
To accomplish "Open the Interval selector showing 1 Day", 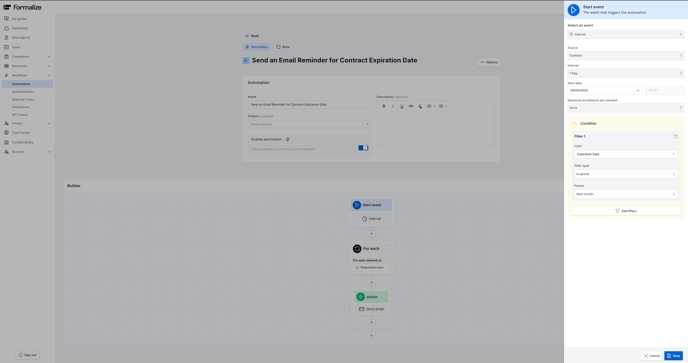I will (x=625, y=73).
